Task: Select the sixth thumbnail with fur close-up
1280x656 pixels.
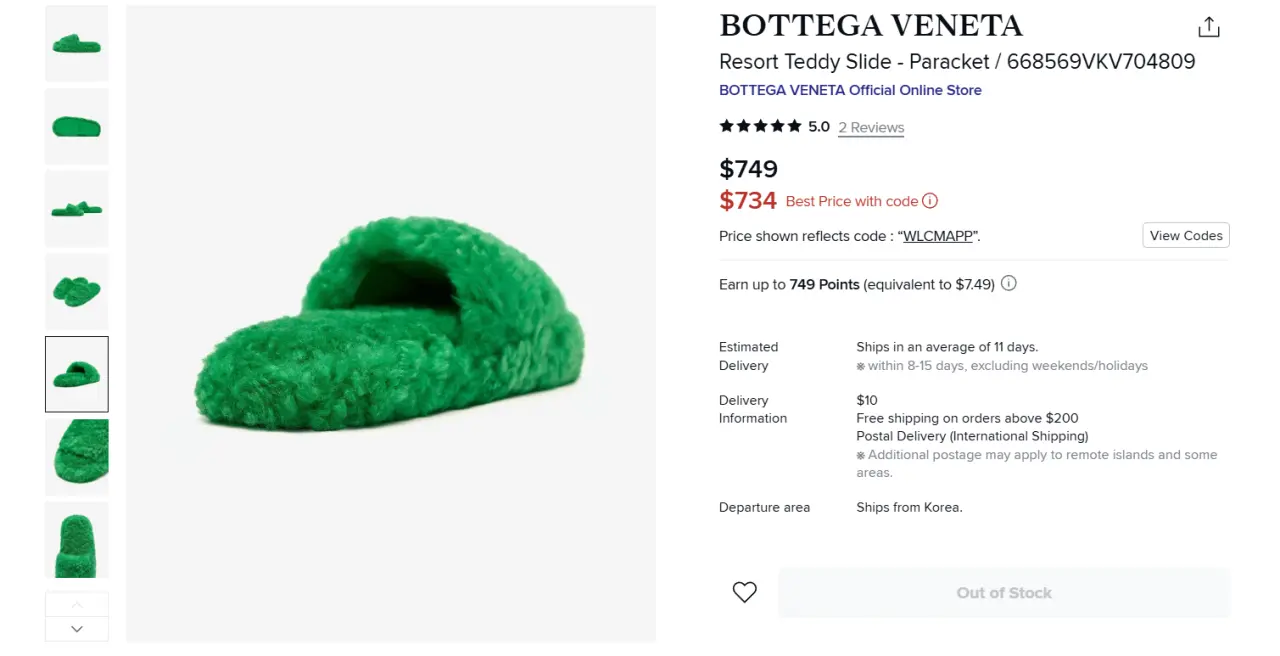Action: click(x=77, y=457)
